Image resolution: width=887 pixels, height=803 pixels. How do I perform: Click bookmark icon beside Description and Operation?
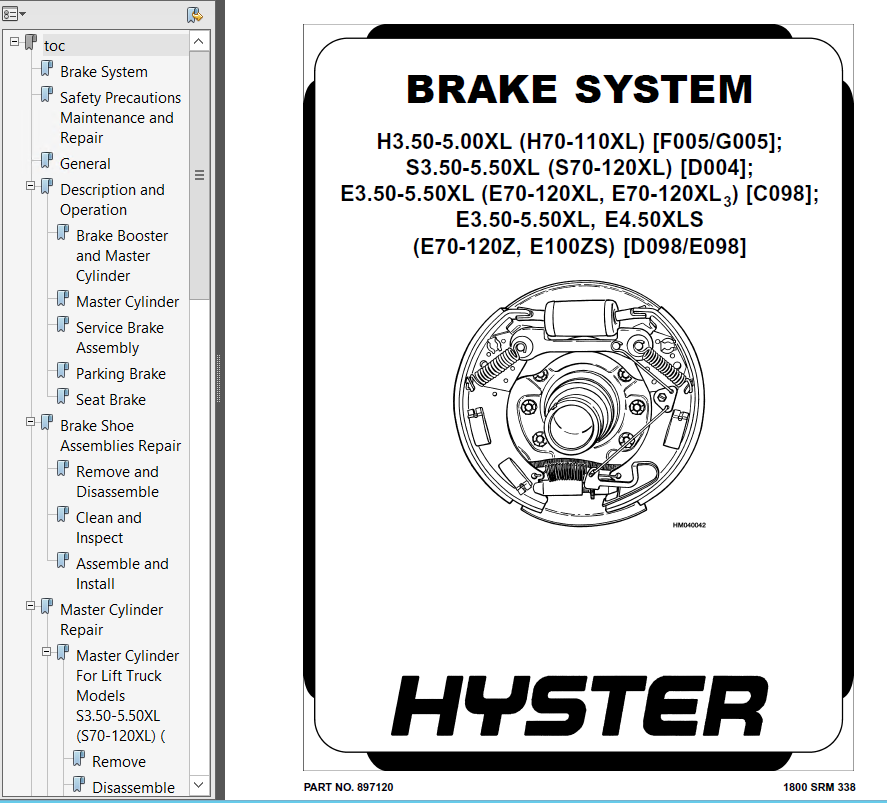click(x=46, y=186)
